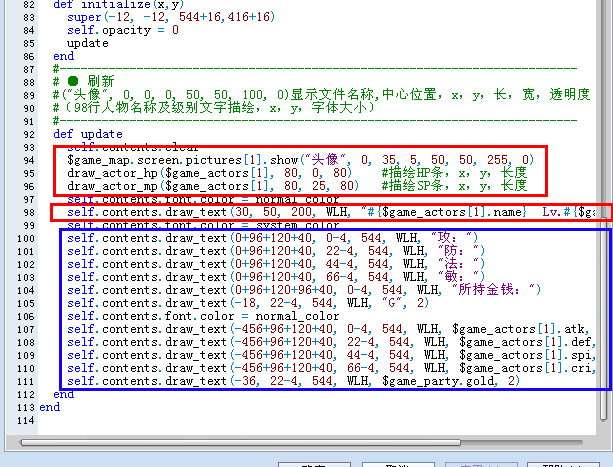The image size is (613, 467).
Task: Click the draw_text line containing "法:"
Action: tap(276, 264)
